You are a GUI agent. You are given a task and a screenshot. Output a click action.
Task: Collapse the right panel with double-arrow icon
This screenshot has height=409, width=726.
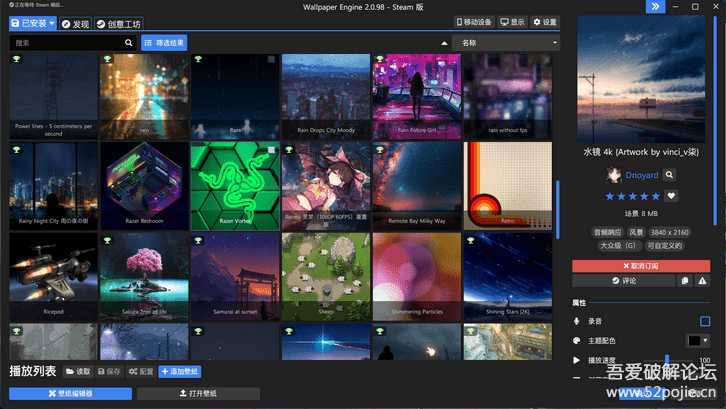click(x=655, y=6)
